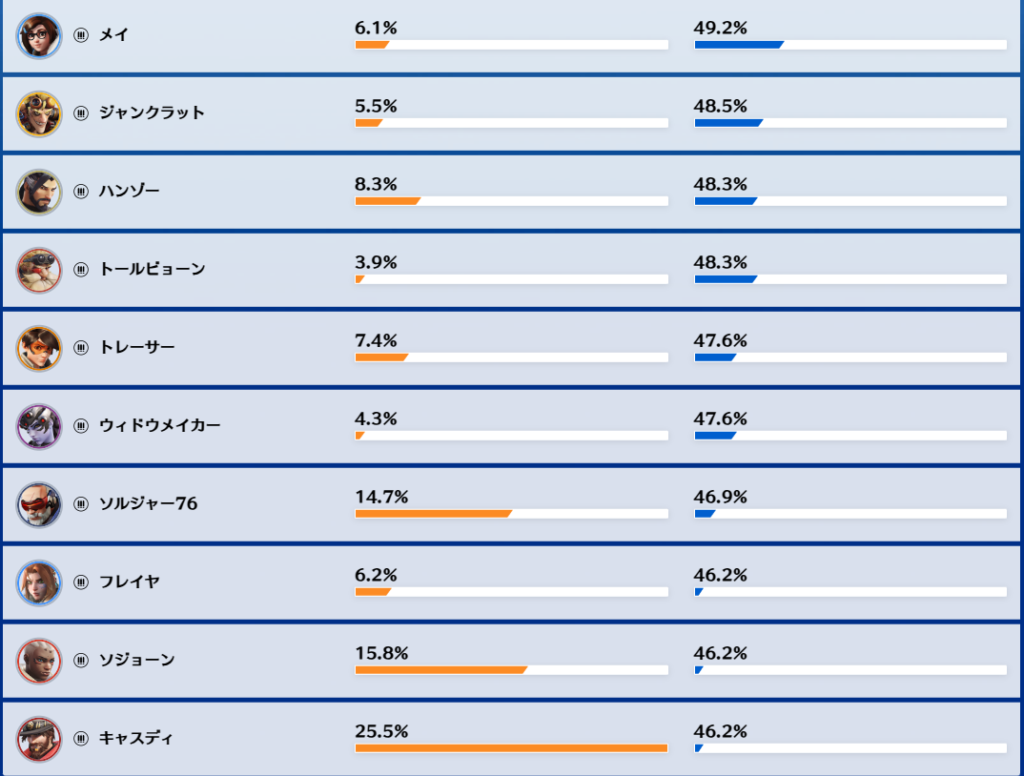Click Cassidy's hero portrait icon
This screenshot has height=776, width=1024.
click(x=39, y=739)
